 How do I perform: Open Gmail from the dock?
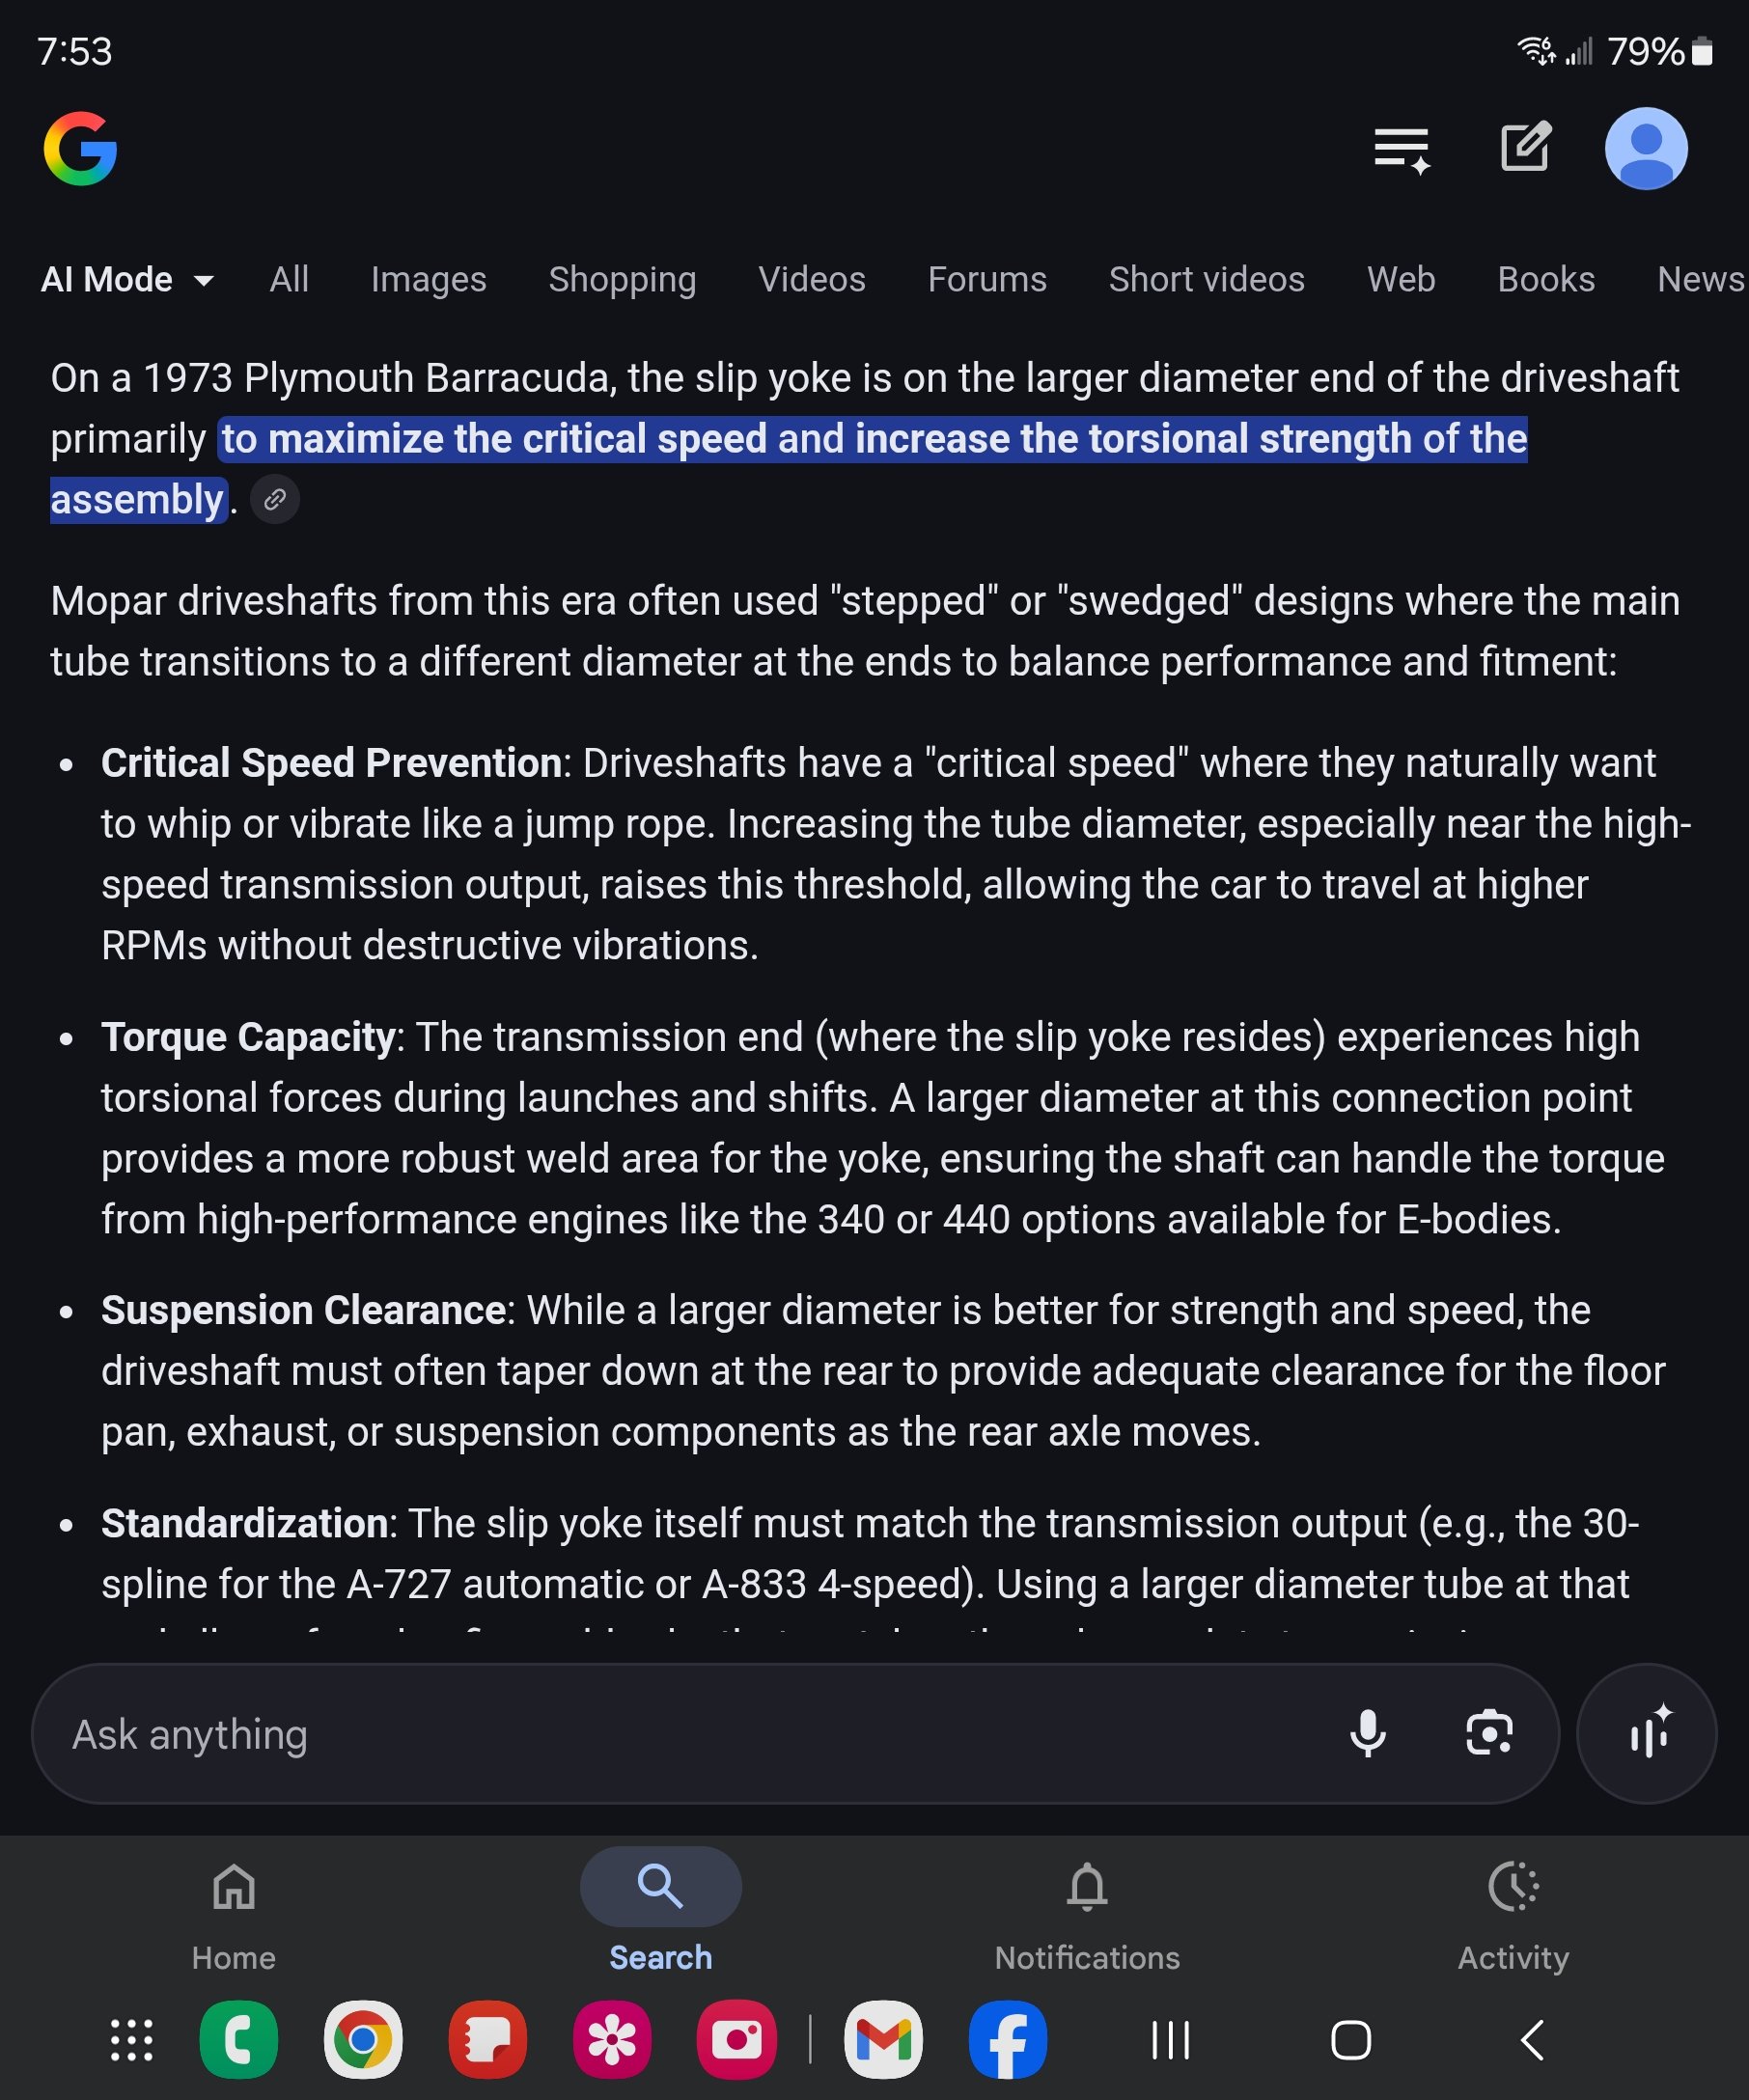(884, 2040)
